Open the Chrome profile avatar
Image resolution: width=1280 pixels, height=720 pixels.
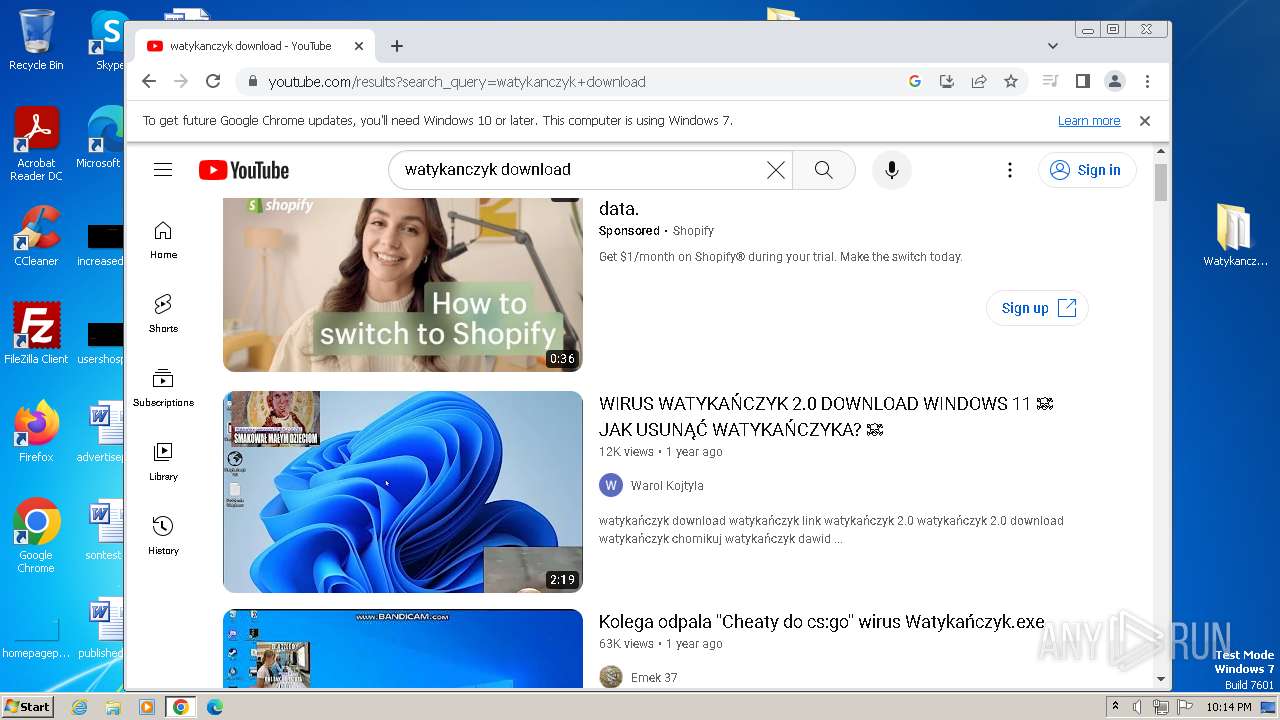point(1115,82)
